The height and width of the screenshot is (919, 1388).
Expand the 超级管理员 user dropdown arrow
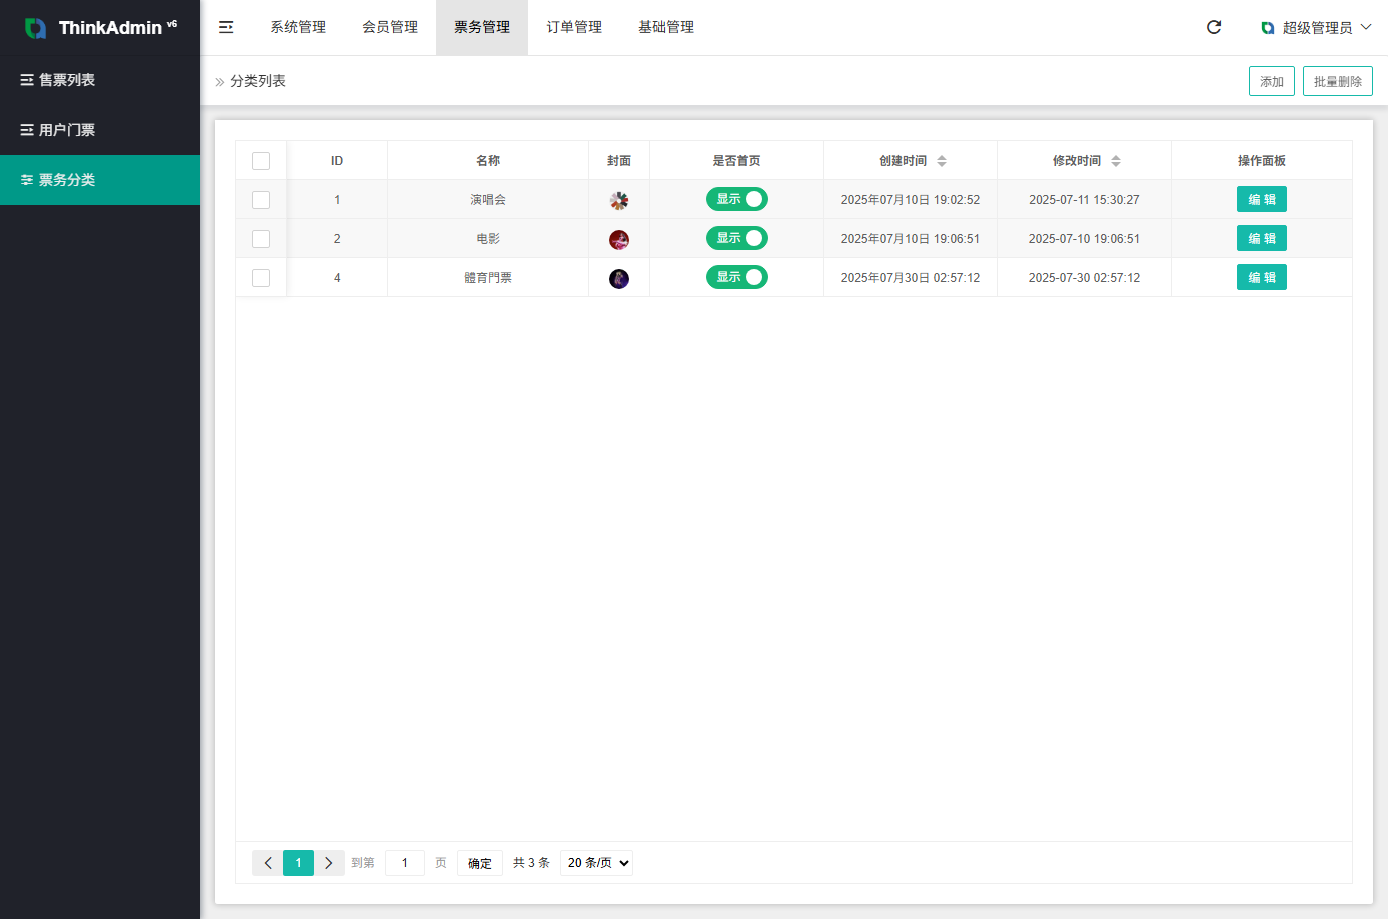(1366, 27)
